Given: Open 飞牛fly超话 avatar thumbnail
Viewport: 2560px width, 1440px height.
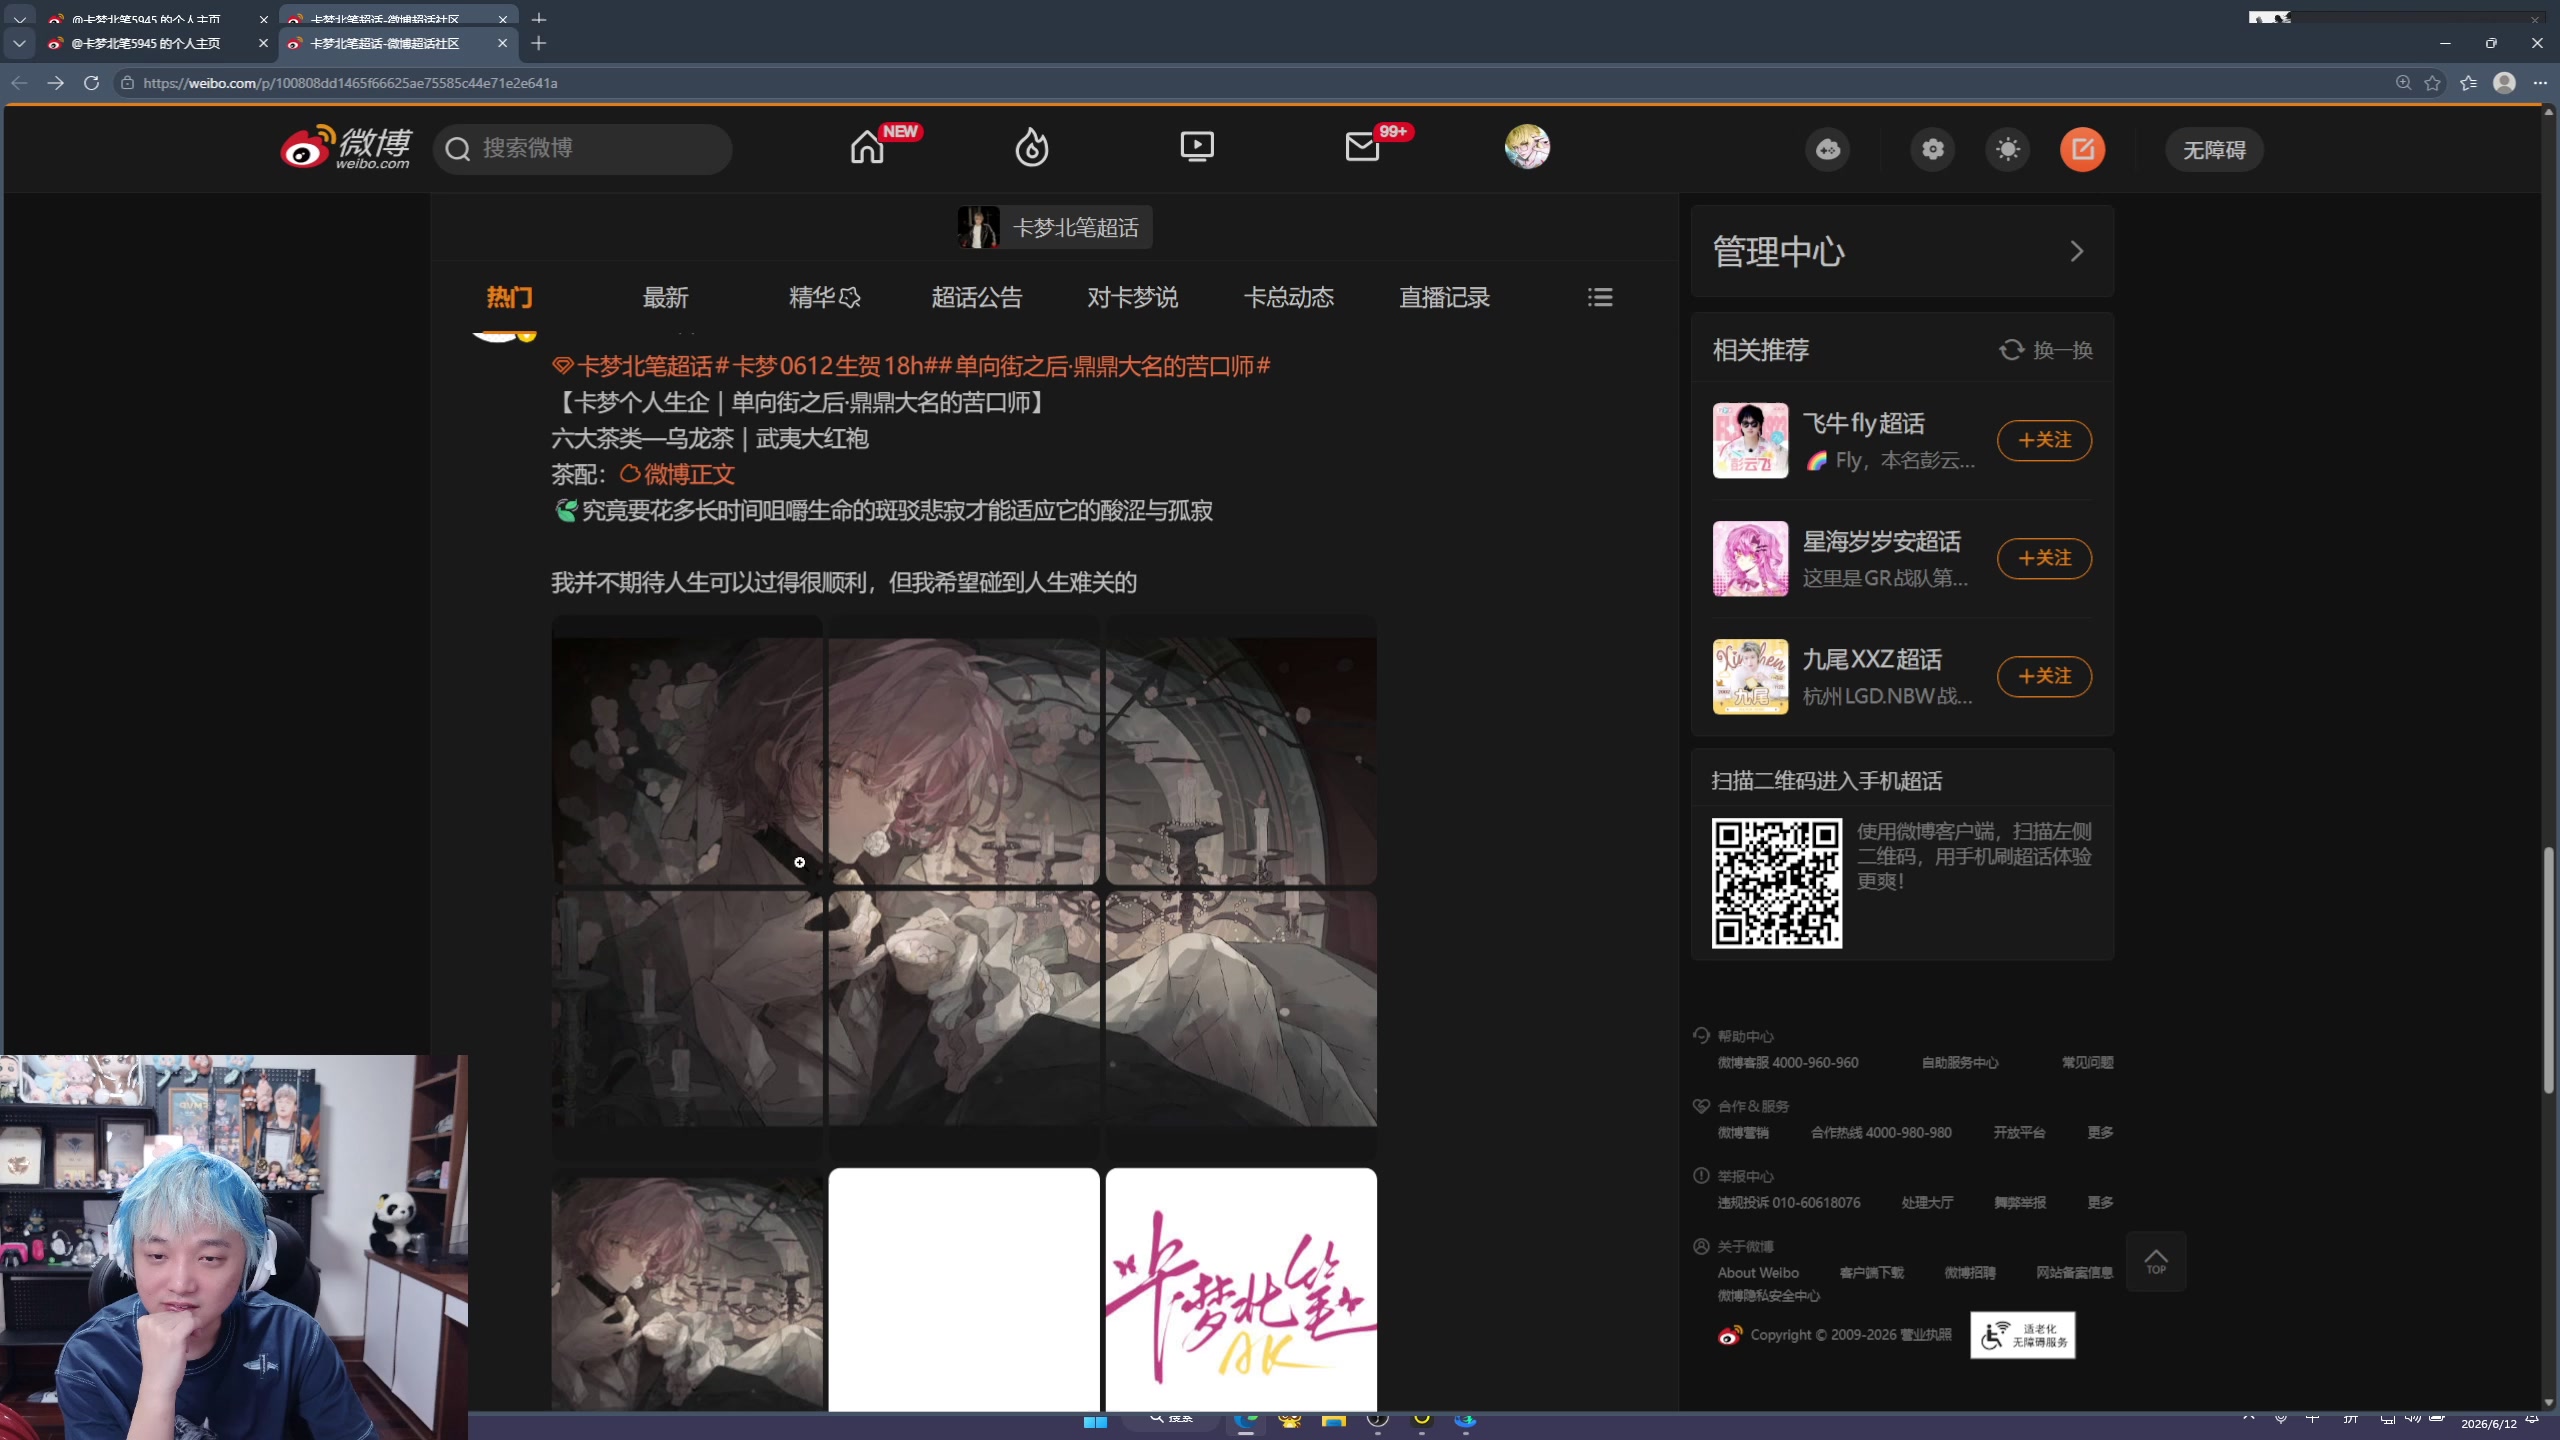Looking at the screenshot, I should point(1750,440).
